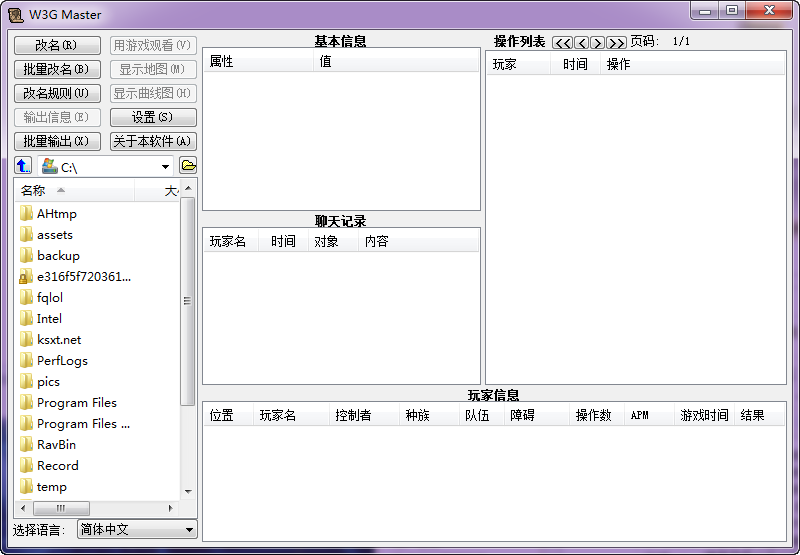
Task: Click the up-directory arrow icon
Action: (x=23, y=165)
